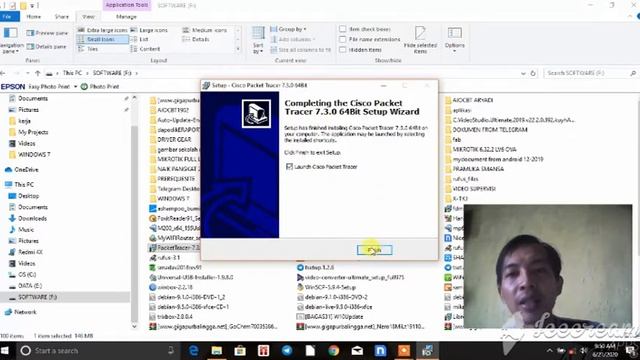The image size is (640, 360).
Task: Click Finish in the Cisco setup wizard
Action: [374, 250]
